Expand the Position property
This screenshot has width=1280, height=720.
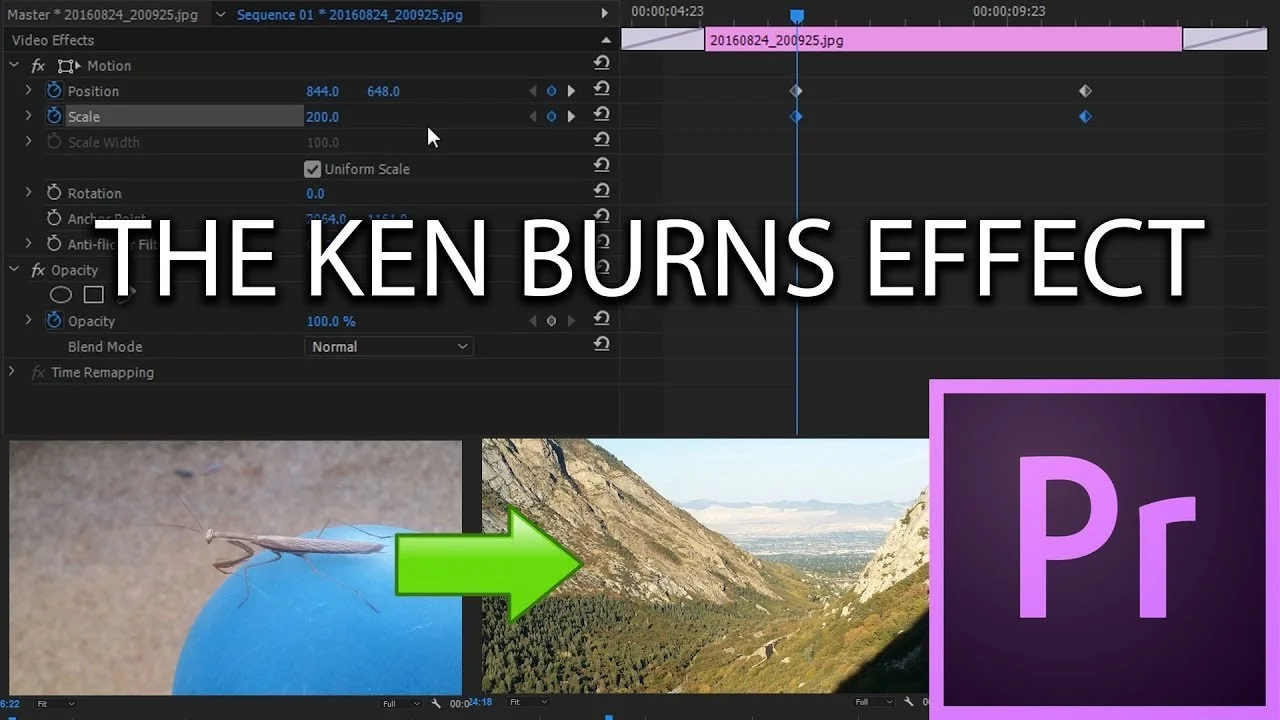coord(29,91)
